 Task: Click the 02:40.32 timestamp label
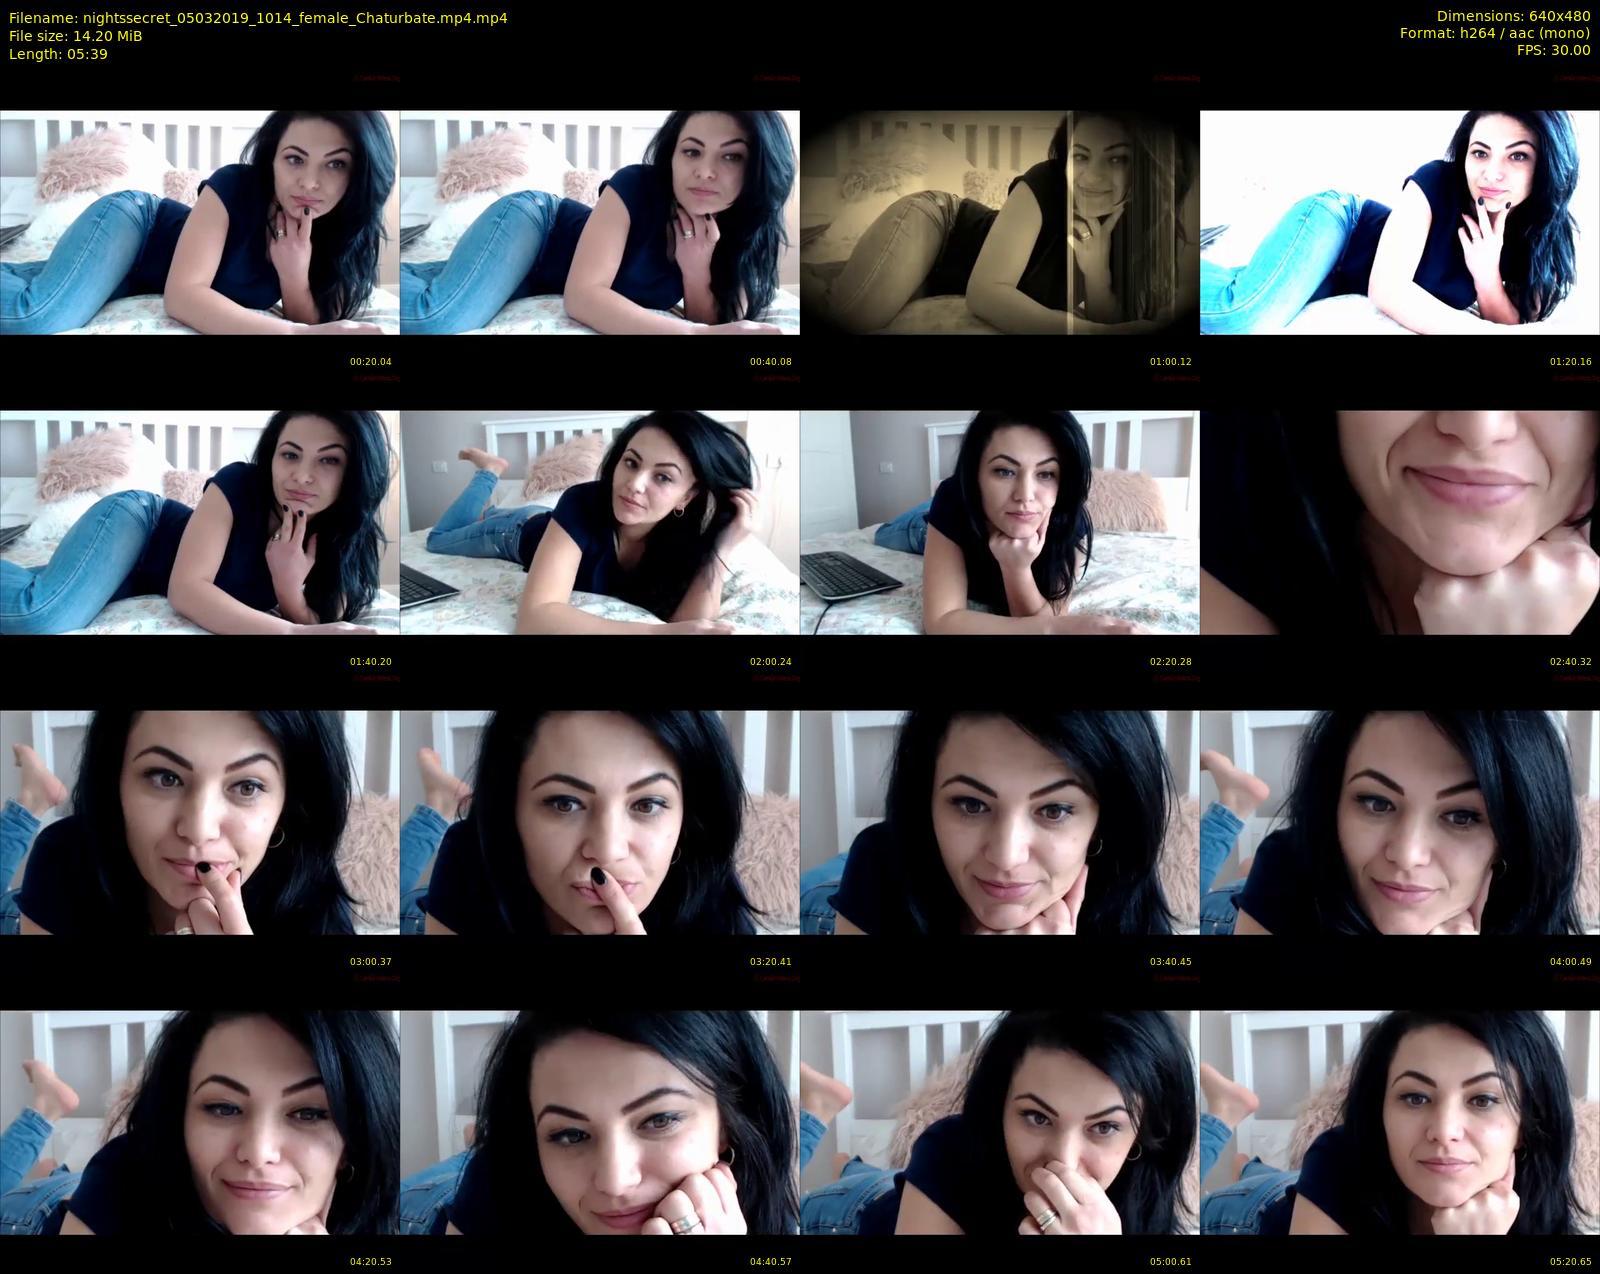1571,662
